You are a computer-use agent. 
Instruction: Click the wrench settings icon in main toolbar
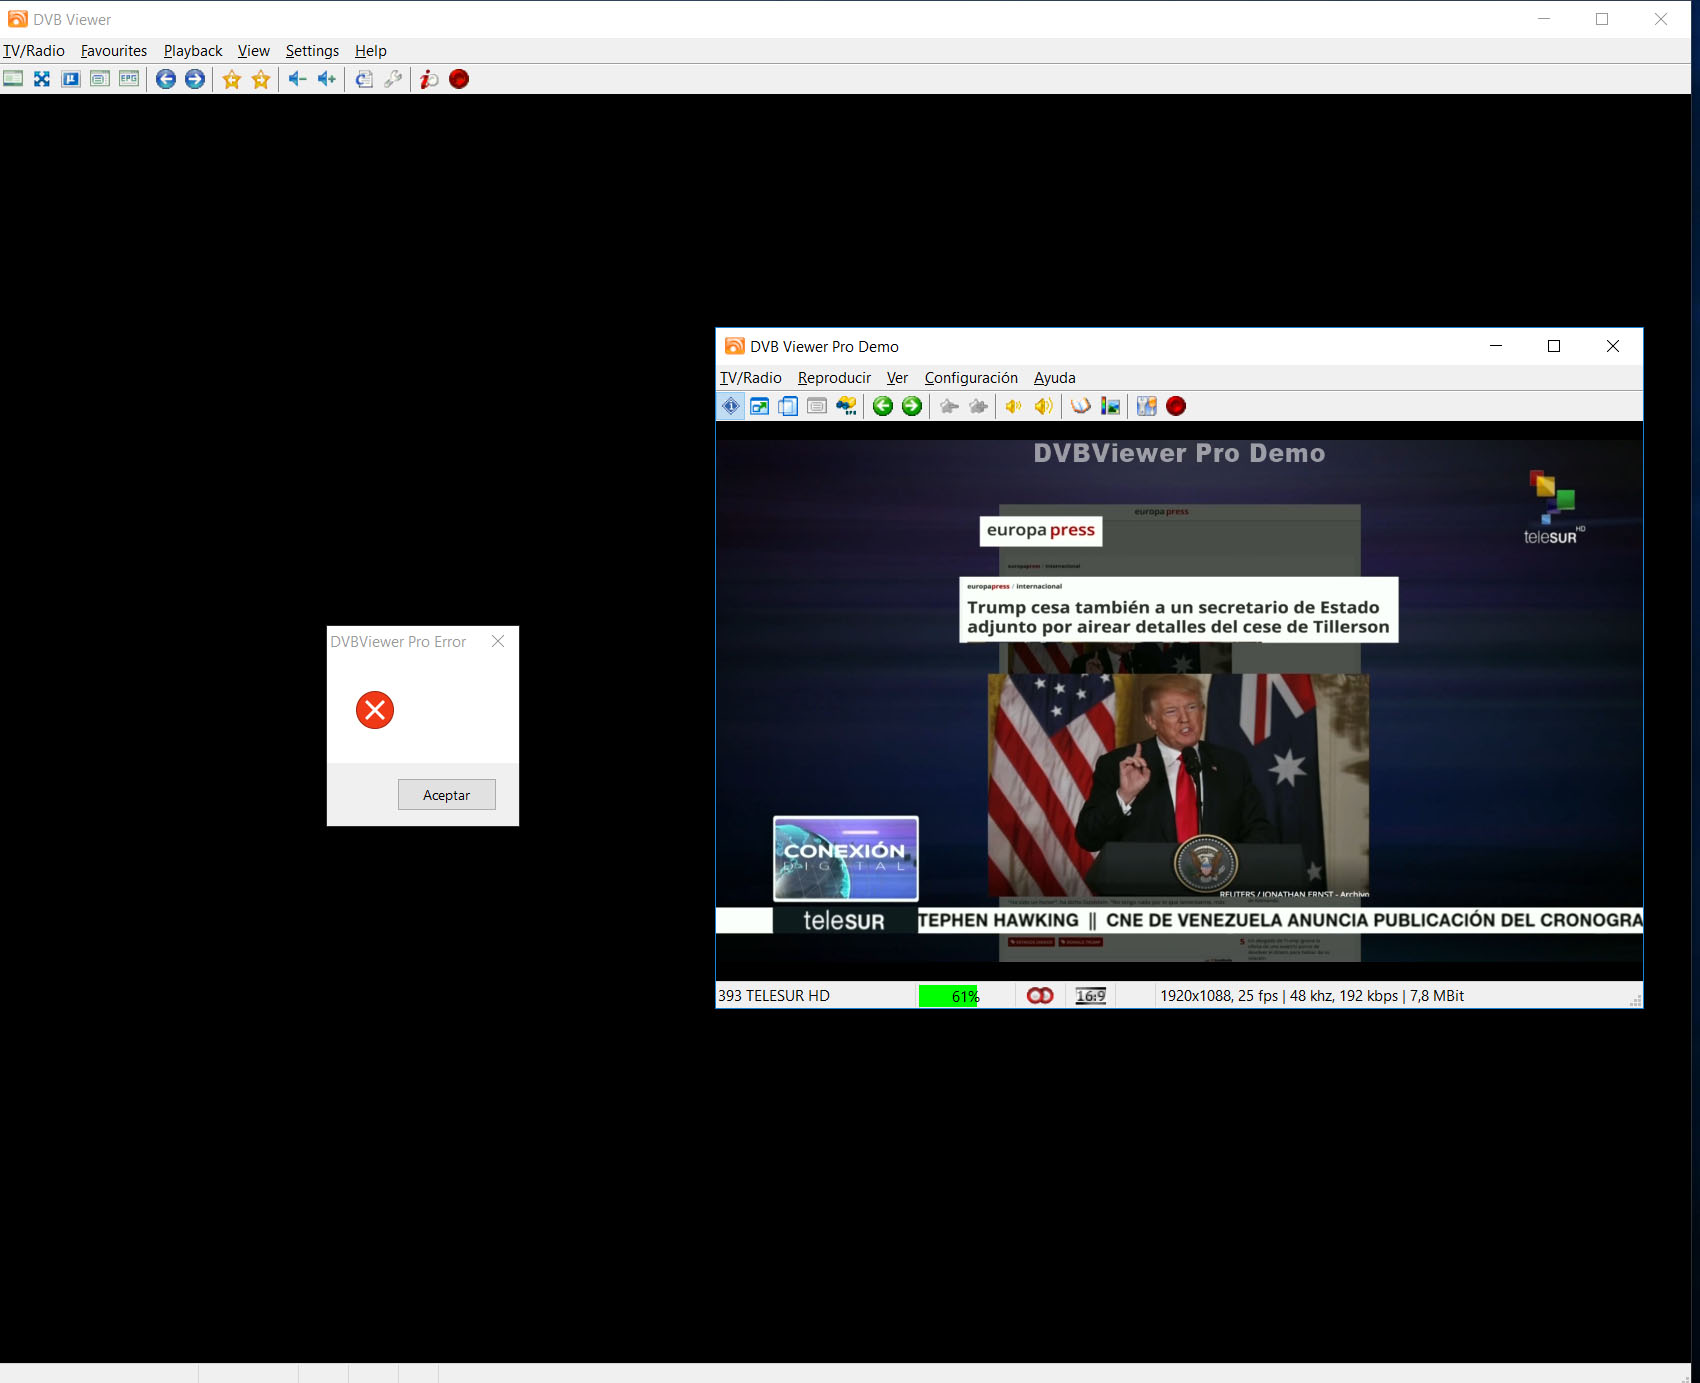(x=393, y=79)
